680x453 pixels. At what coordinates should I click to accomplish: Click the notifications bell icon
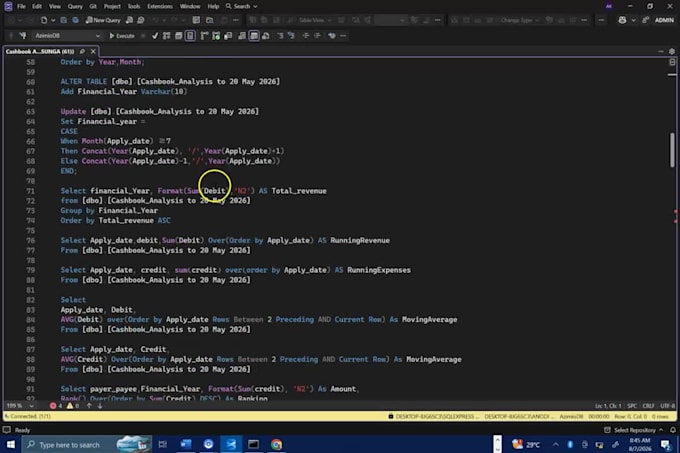point(673,430)
